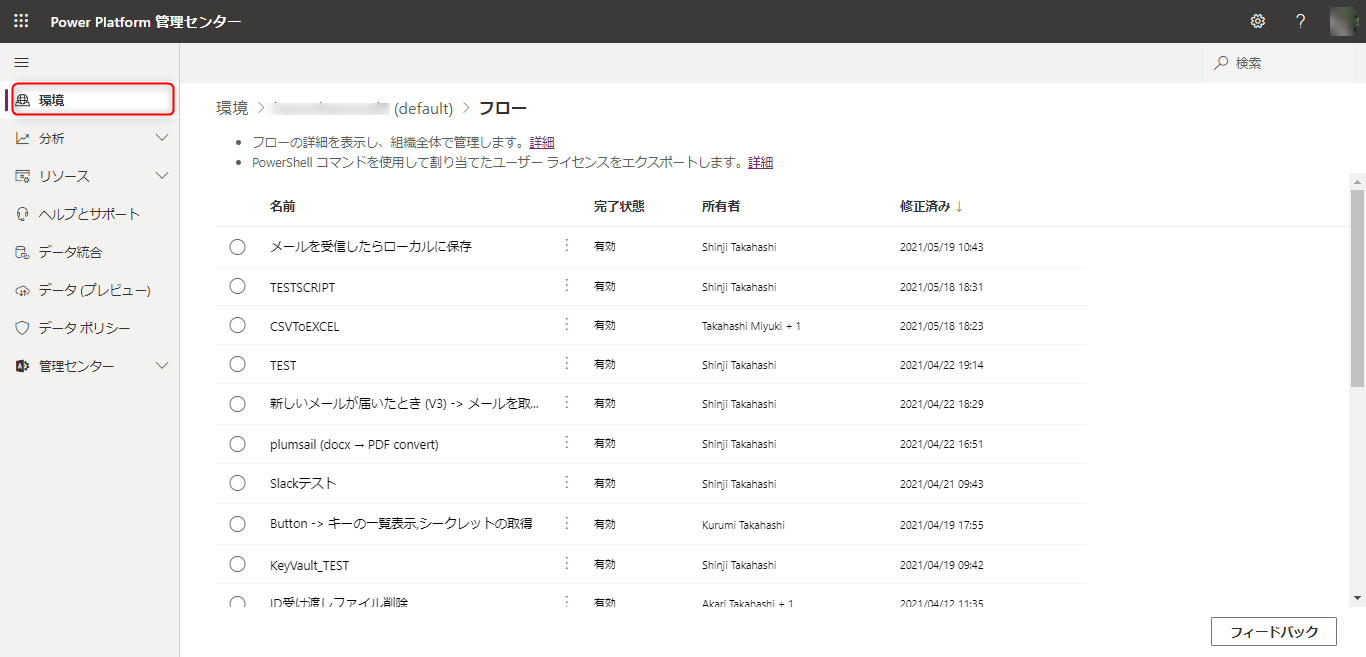Viewport: 1366px width, 657px height.
Task: Open 詳細 link for flow details
Action: [542, 143]
